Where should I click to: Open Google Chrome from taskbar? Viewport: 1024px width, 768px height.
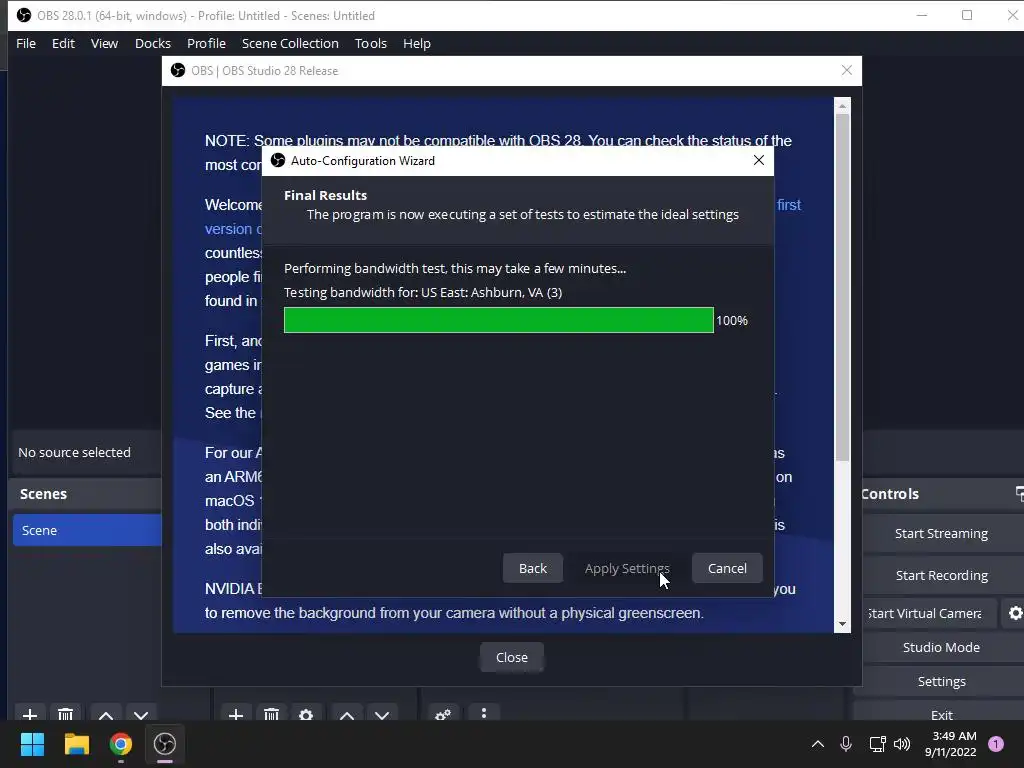coord(121,744)
